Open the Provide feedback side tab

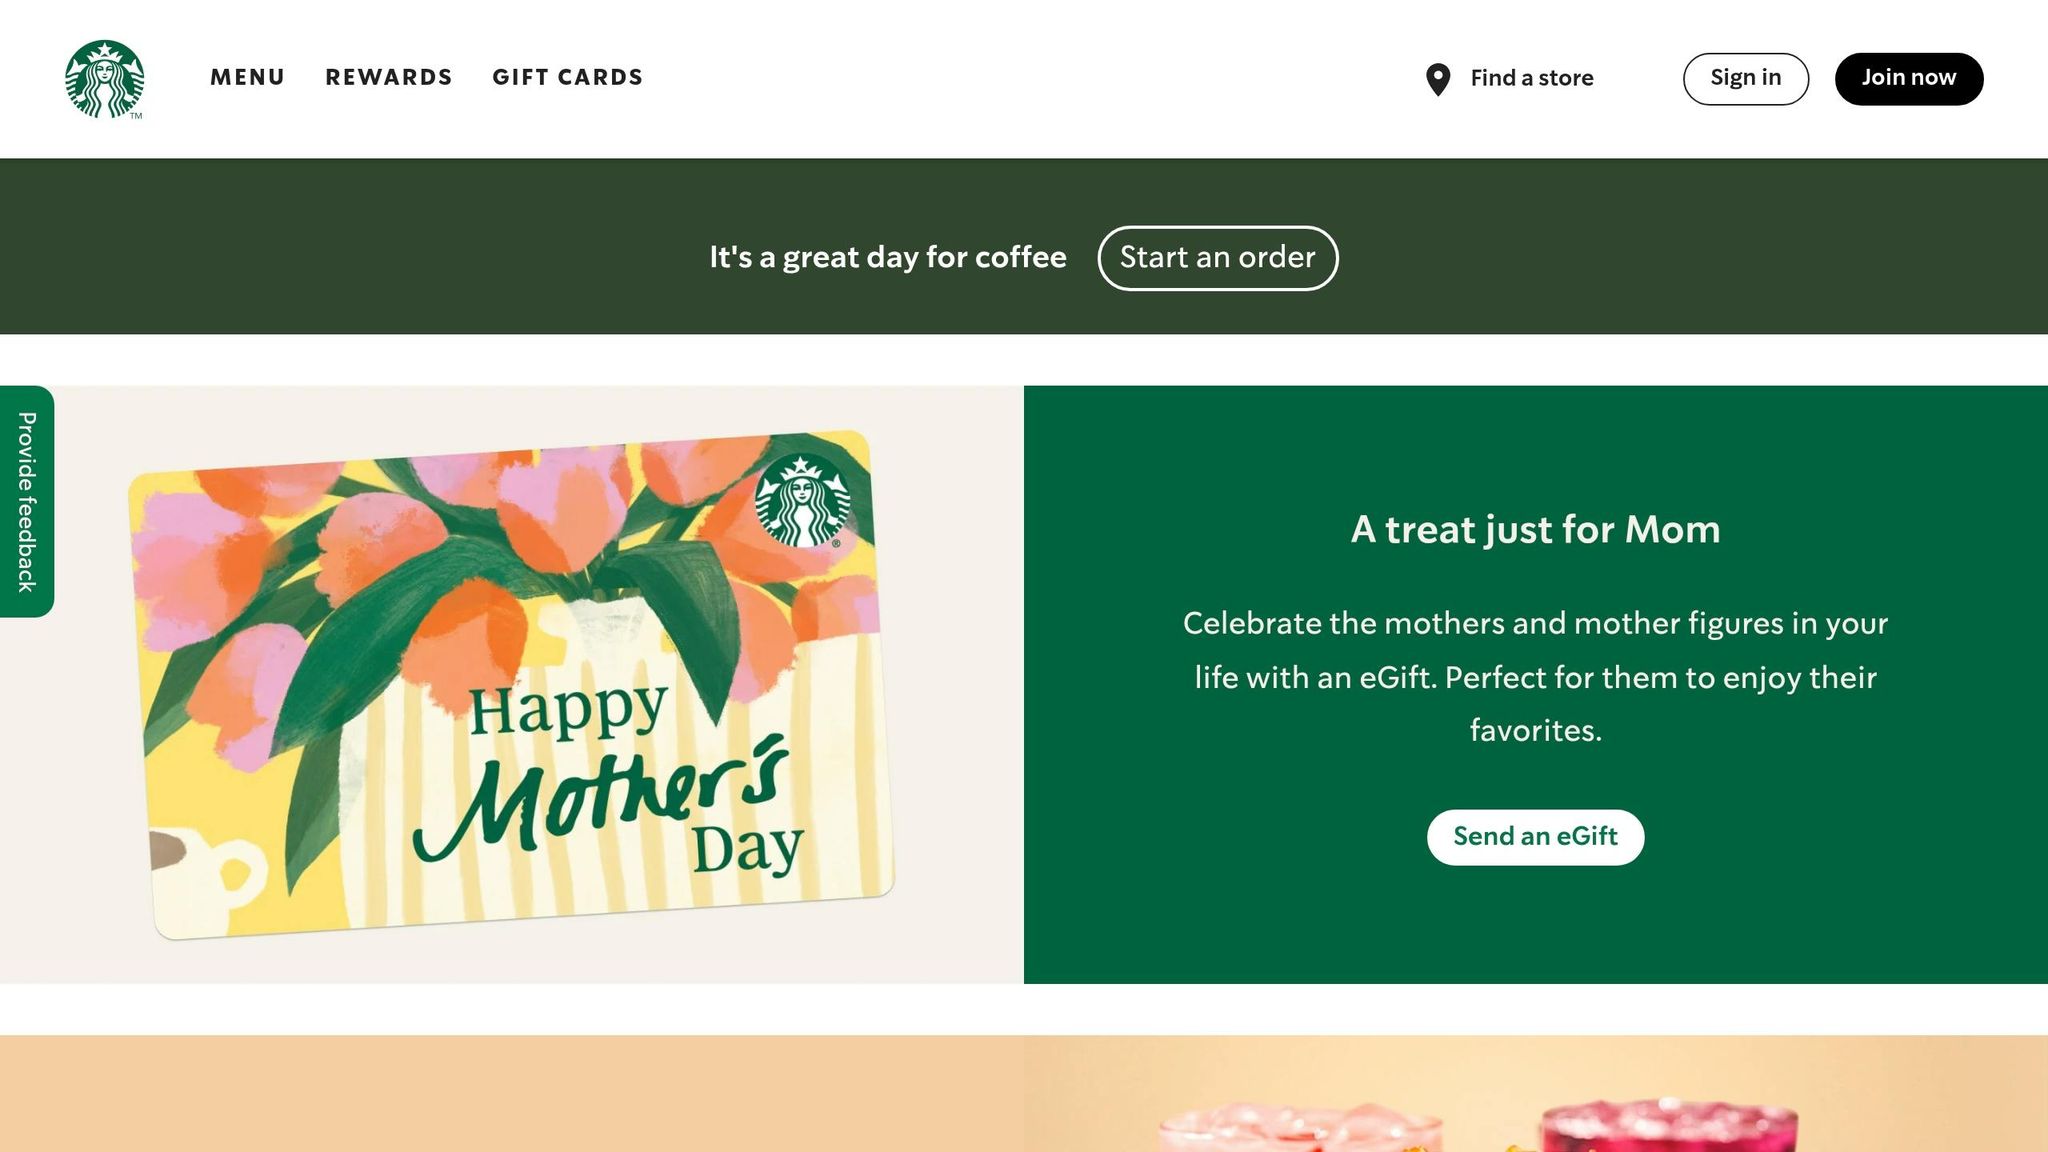click(27, 501)
